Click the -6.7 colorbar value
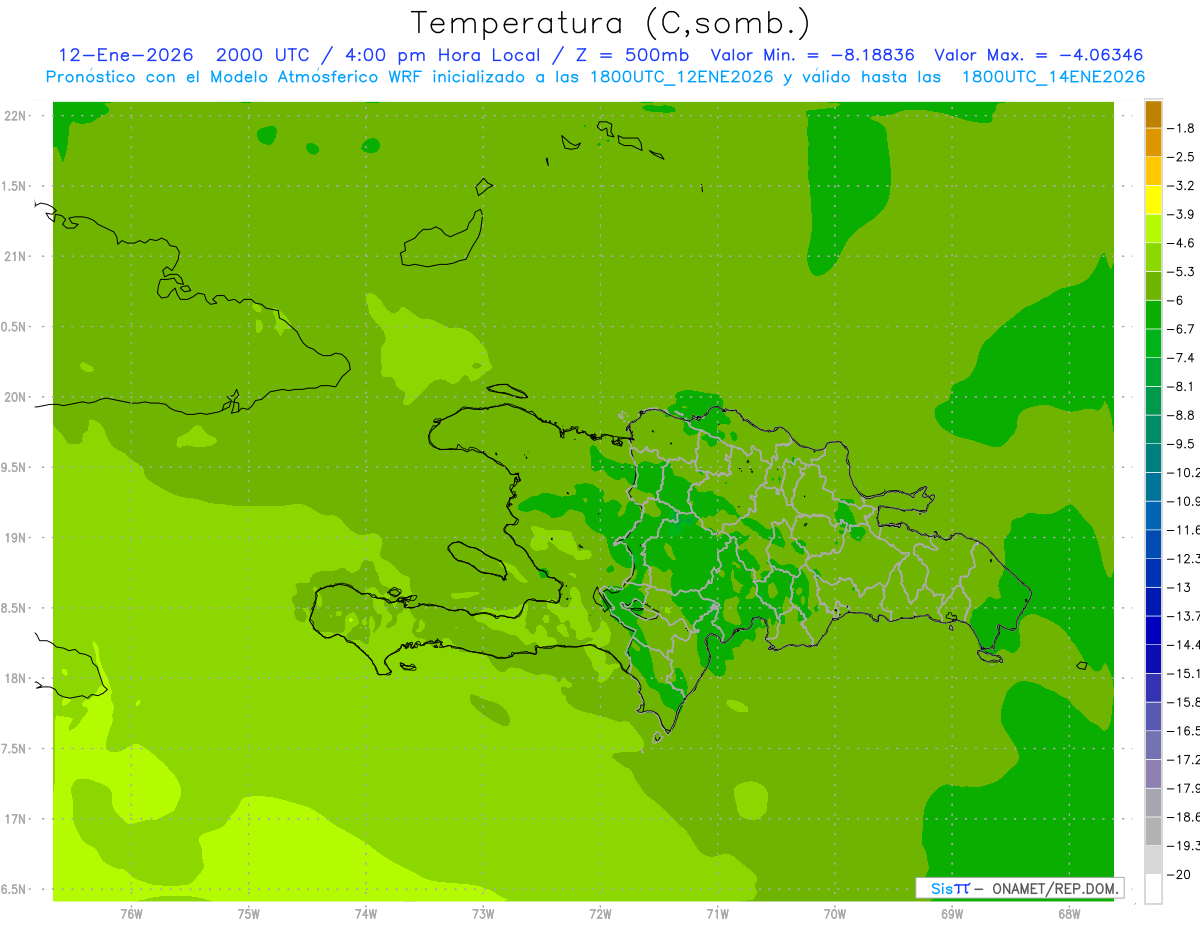Screen dimensions: 1200x927 (x=1181, y=329)
